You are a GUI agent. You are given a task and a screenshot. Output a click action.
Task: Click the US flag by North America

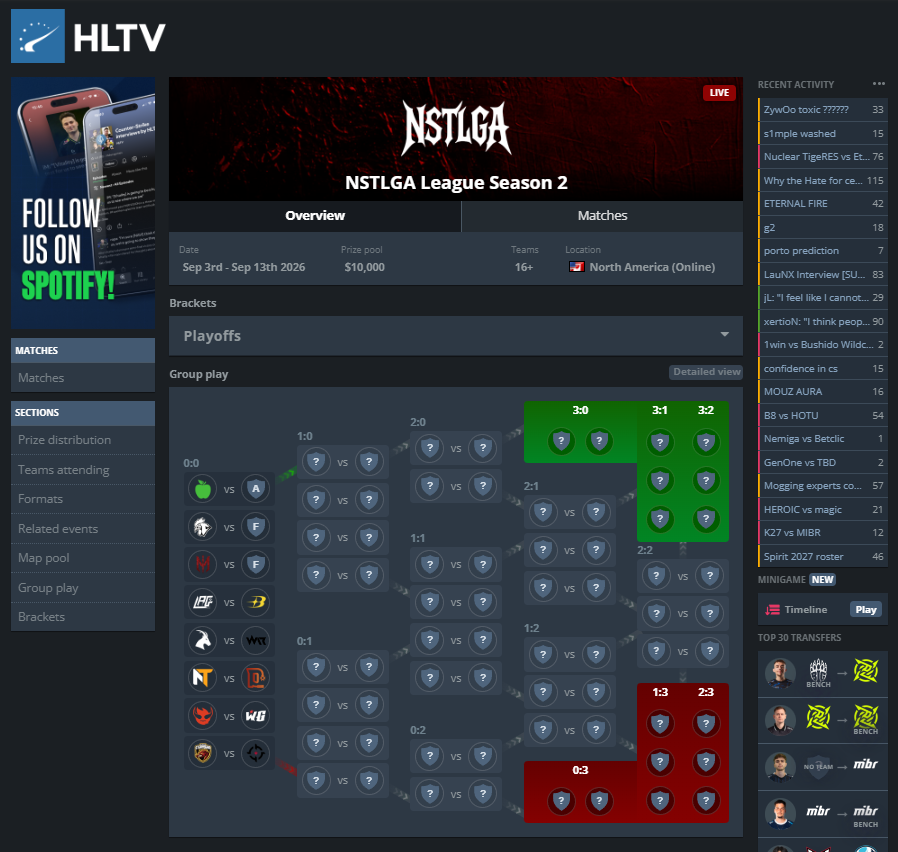click(576, 267)
